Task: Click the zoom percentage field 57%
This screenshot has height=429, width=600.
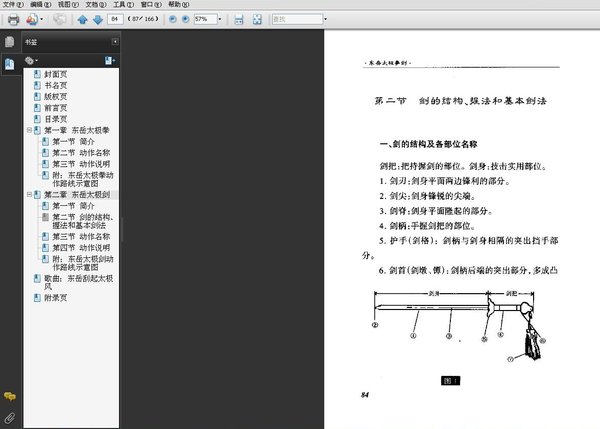Action: coord(205,19)
